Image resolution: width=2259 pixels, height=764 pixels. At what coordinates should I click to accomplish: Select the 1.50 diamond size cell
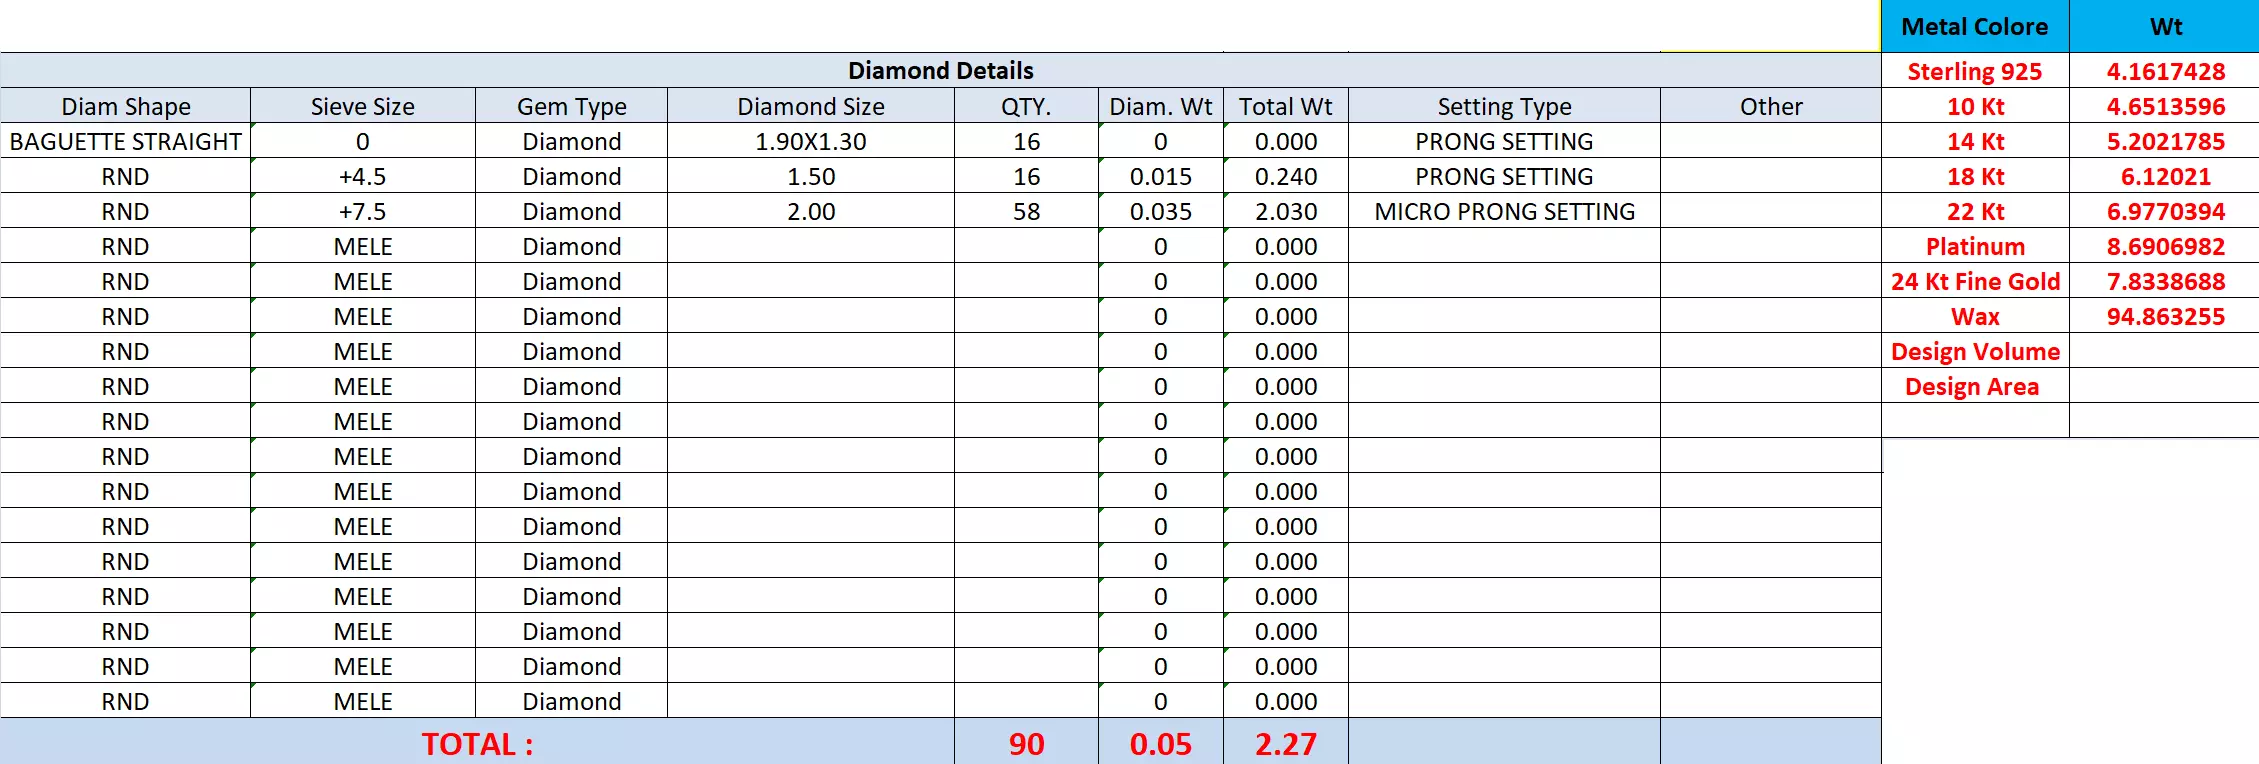pos(810,176)
